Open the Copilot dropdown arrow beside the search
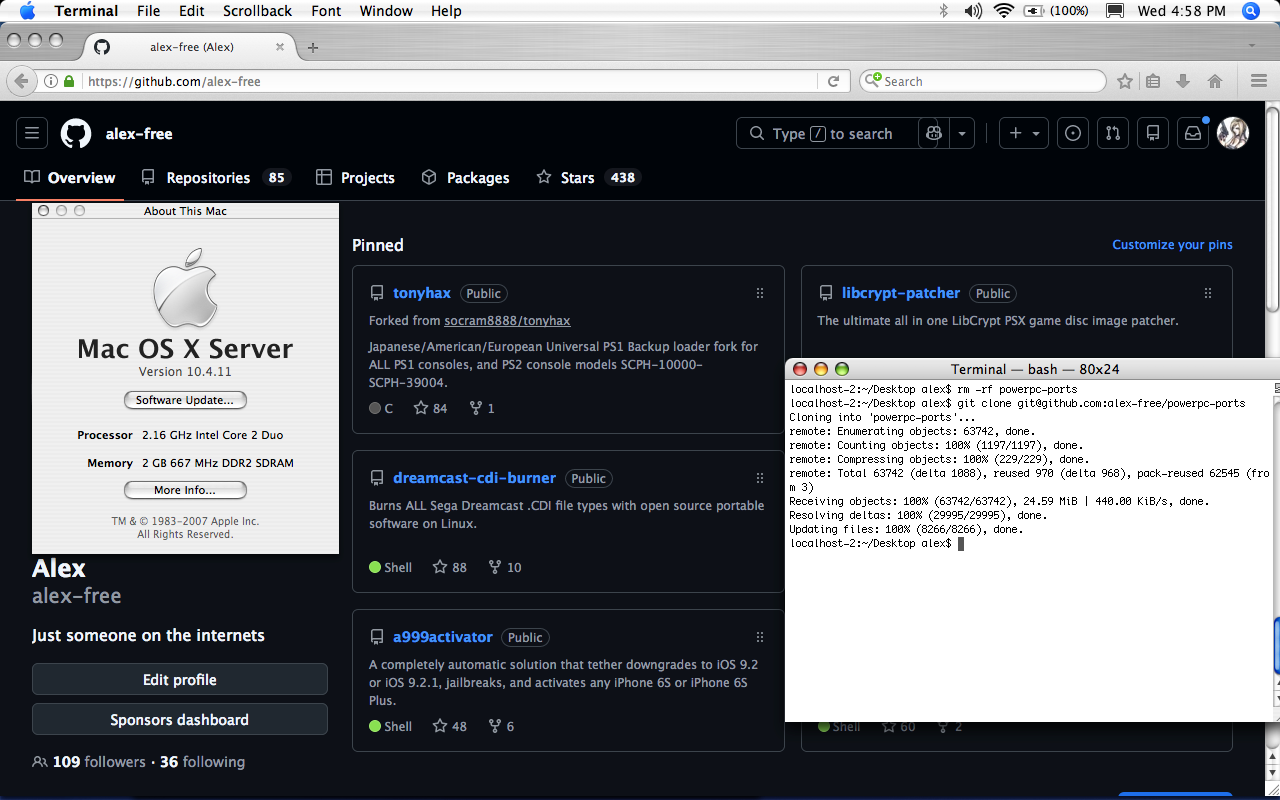The width and height of the screenshot is (1280, 800). (961, 133)
